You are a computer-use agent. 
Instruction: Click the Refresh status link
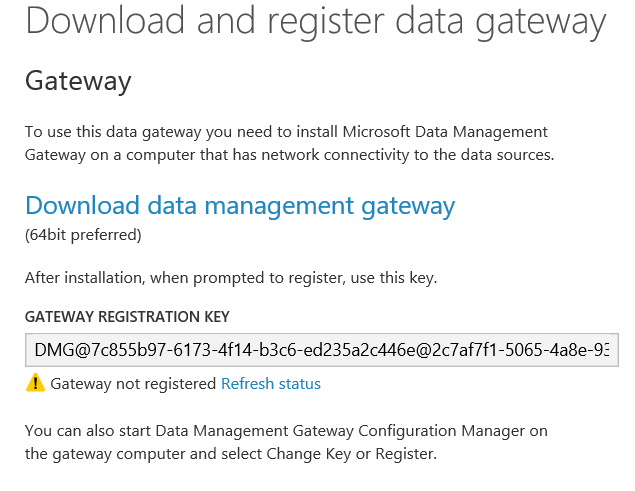point(271,383)
